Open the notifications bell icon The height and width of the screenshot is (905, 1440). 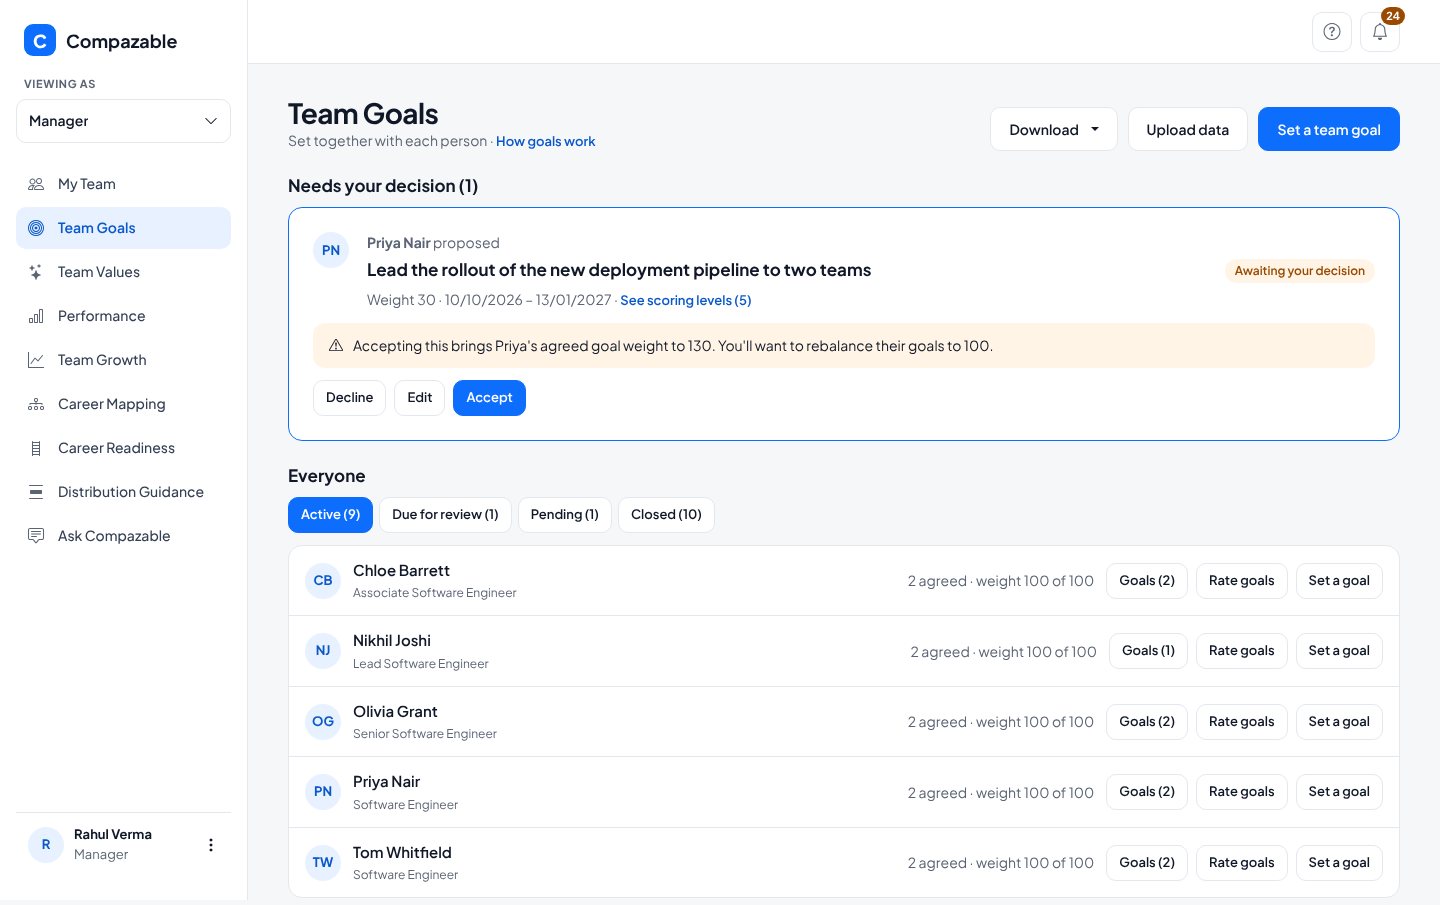tap(1380, 32)
